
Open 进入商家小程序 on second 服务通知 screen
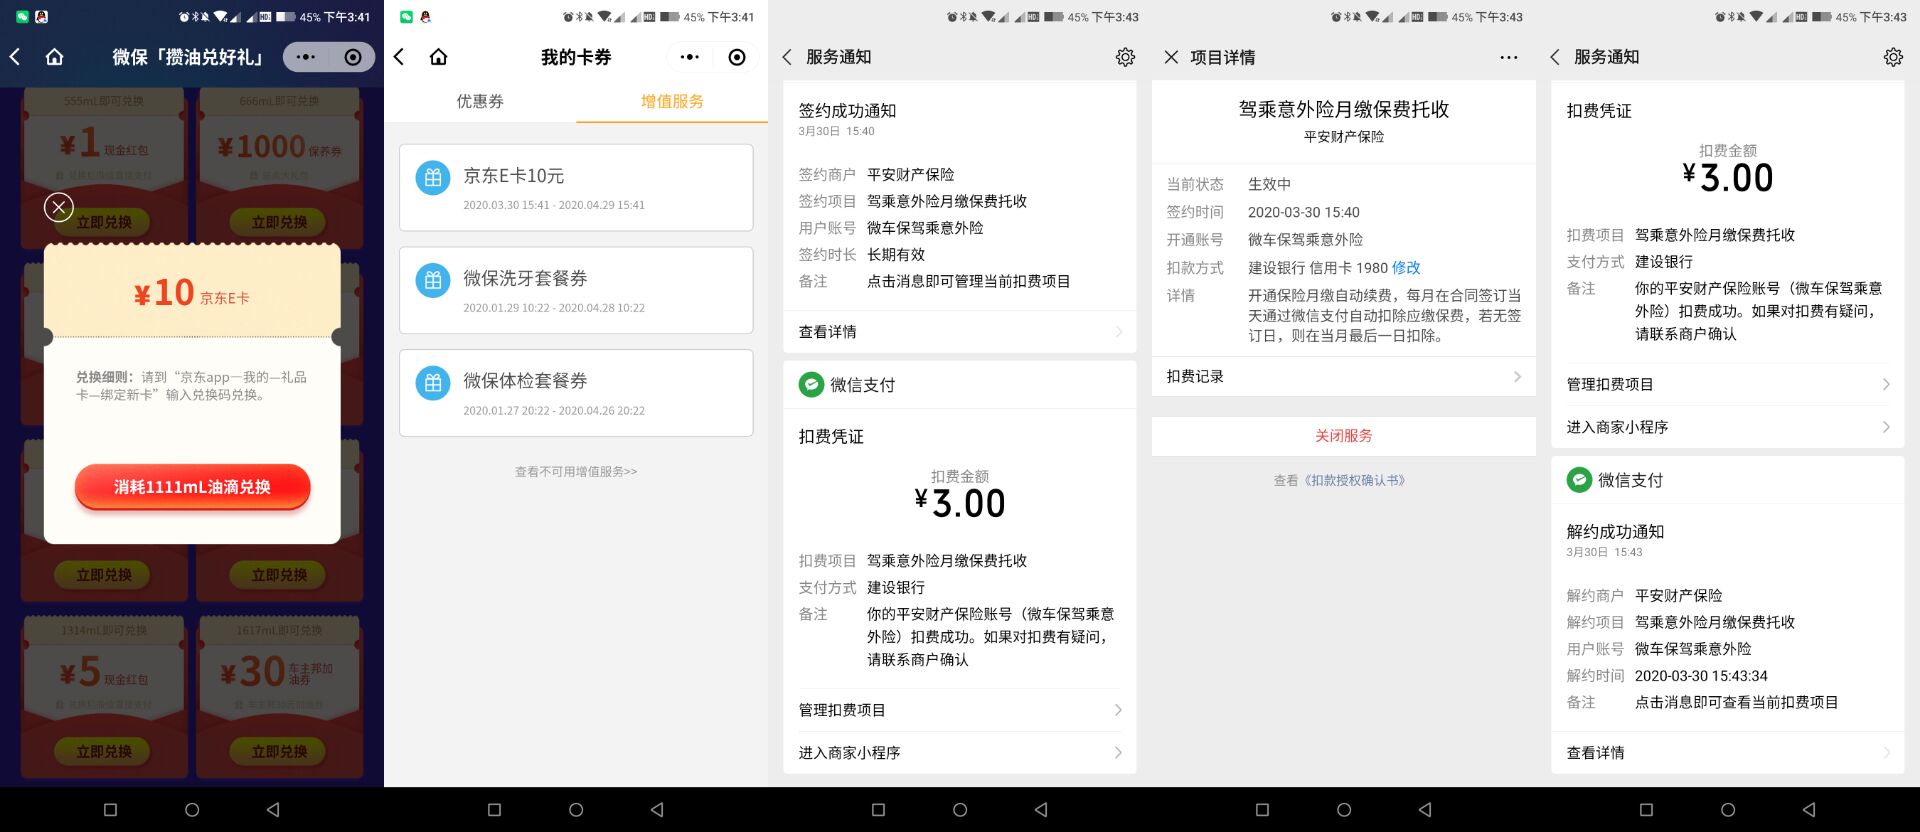tap(1728, 427)
